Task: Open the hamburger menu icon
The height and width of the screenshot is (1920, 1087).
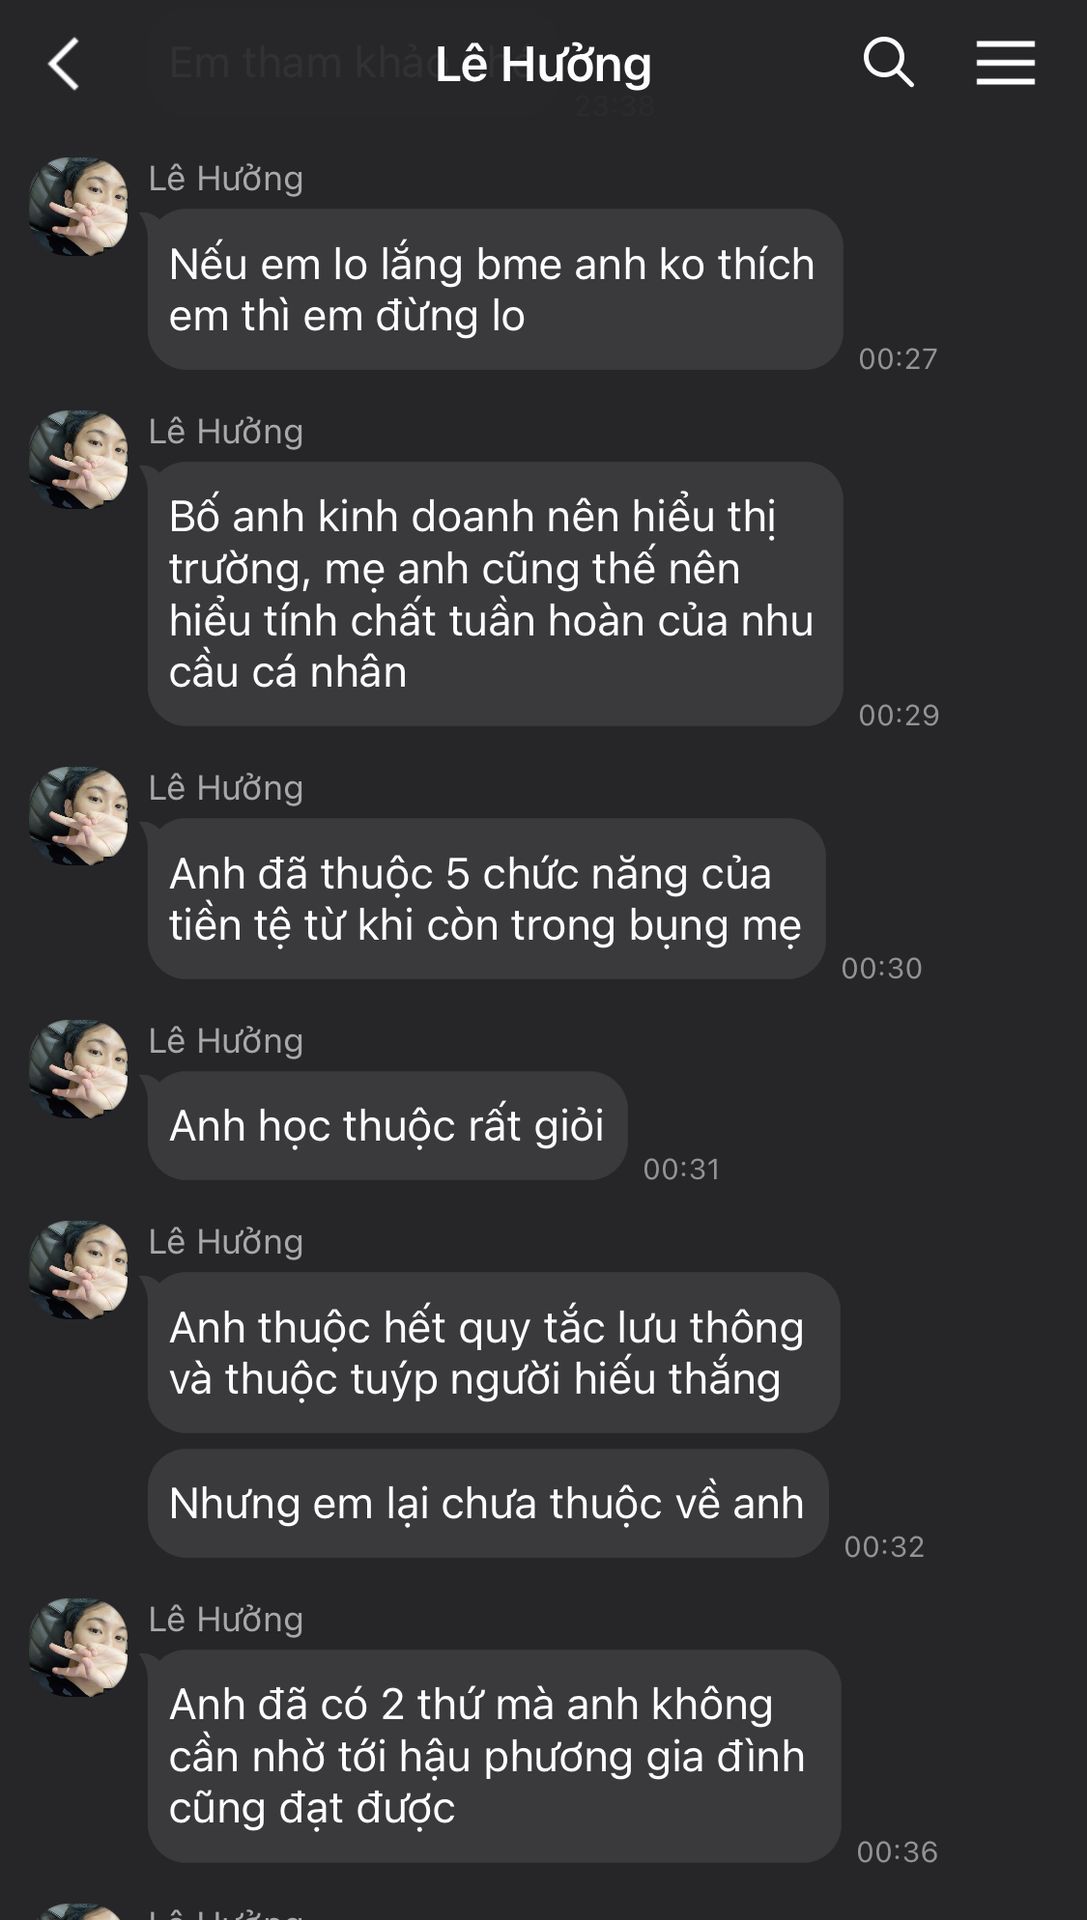Action: click(x=1005, y=63)
